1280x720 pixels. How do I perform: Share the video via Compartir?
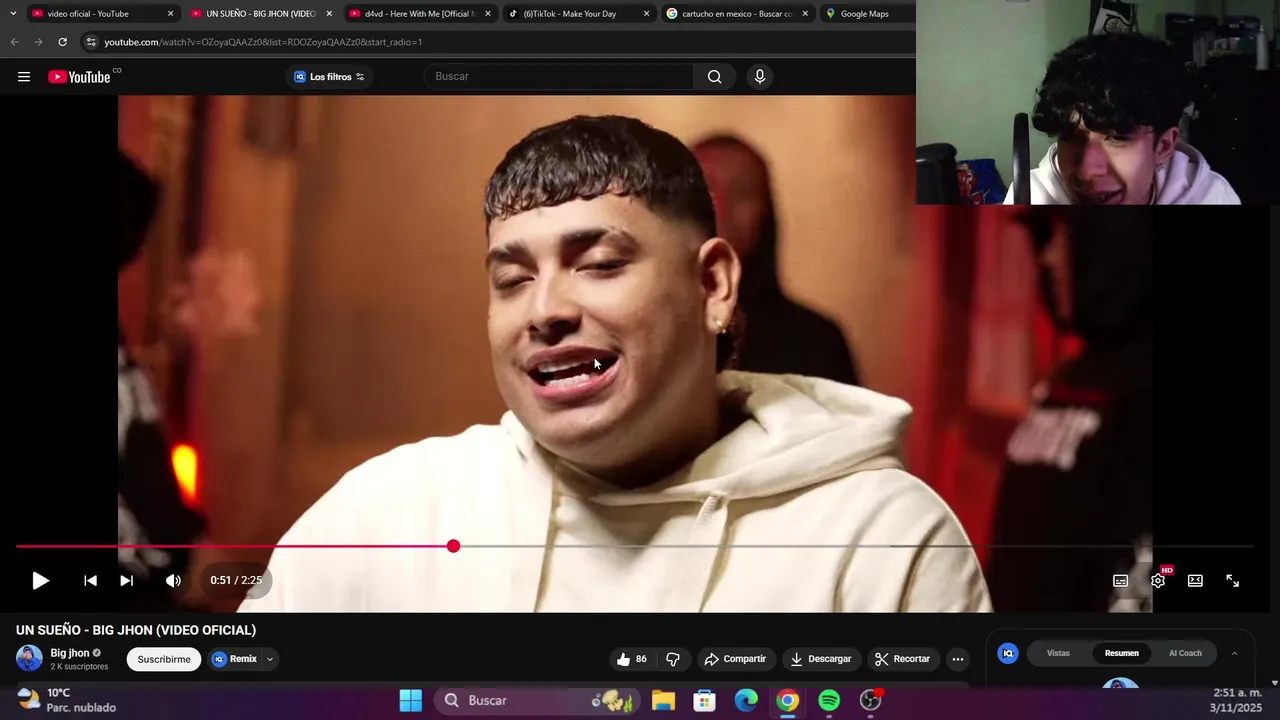point(735,659)
